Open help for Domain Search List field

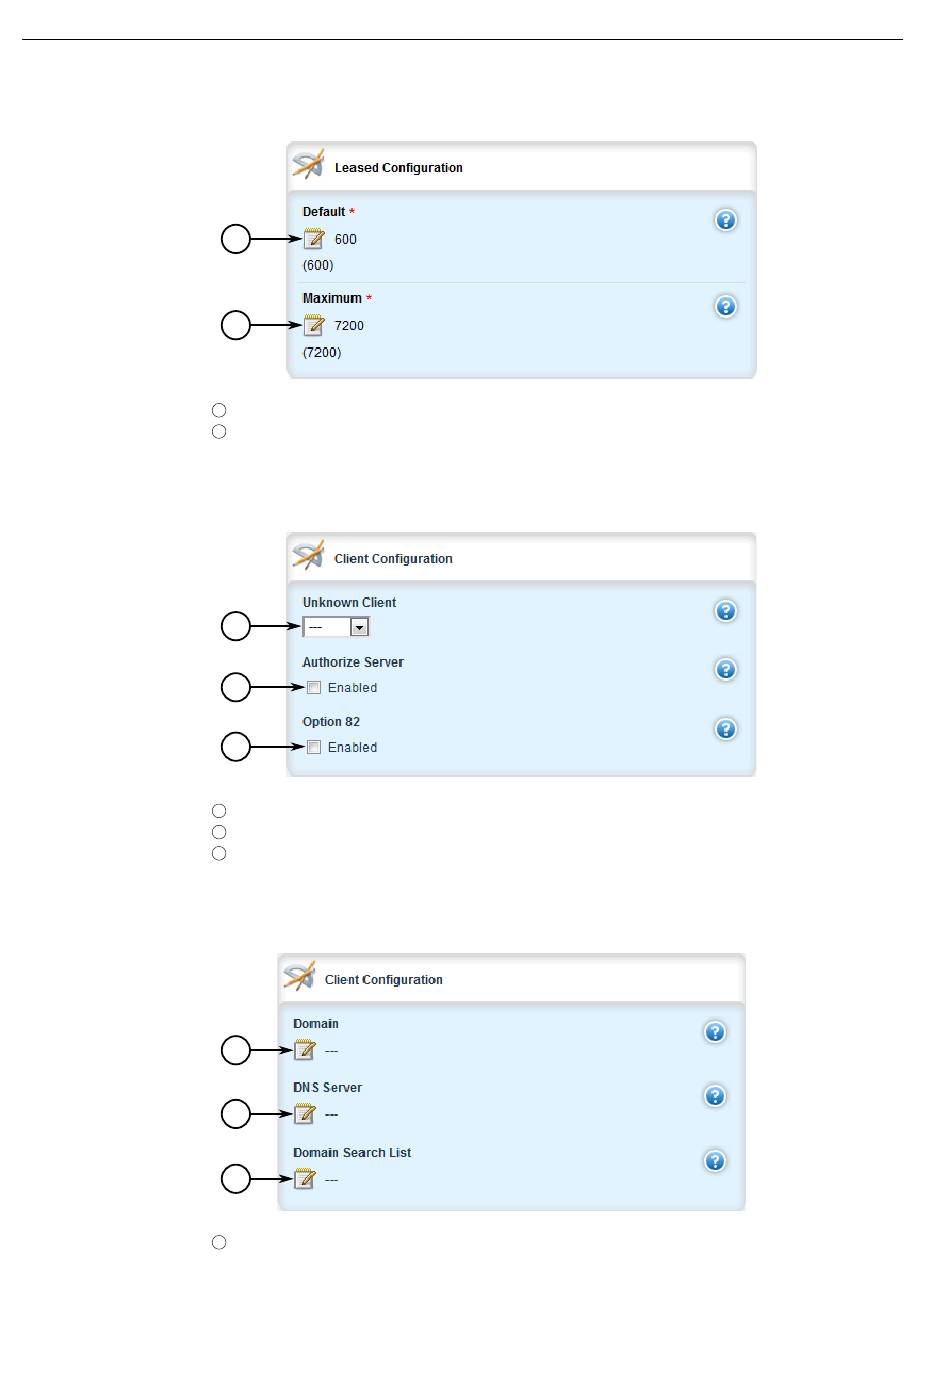pos(715,1161)
